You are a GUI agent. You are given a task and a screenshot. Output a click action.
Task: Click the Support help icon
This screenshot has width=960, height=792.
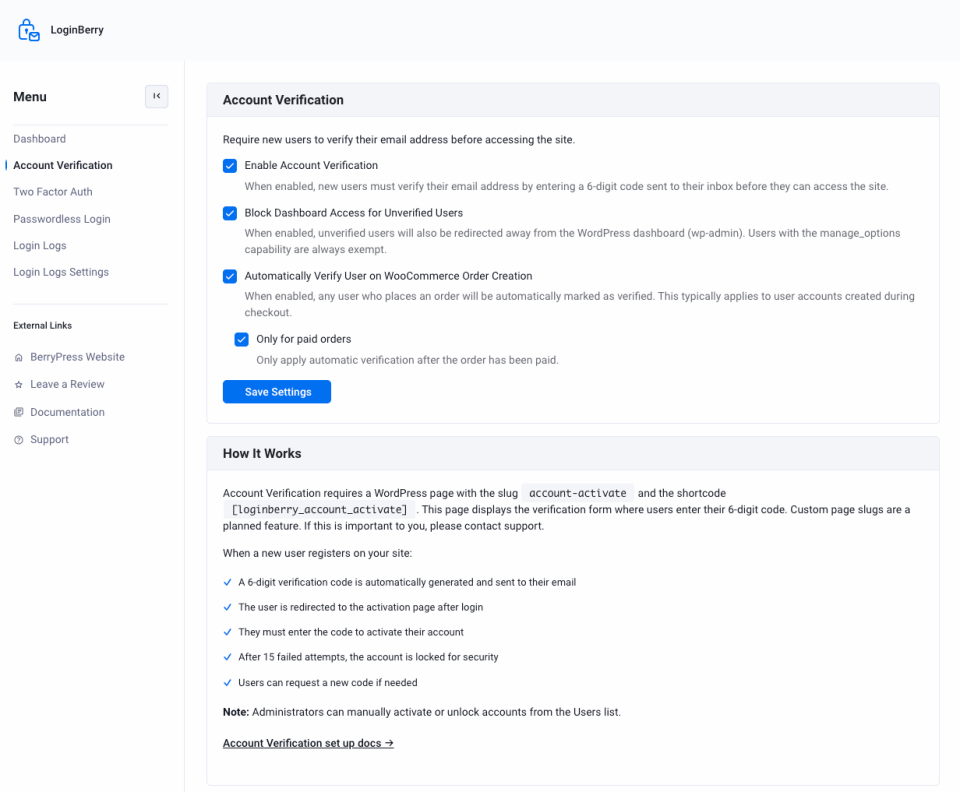(x=18, y=439)
